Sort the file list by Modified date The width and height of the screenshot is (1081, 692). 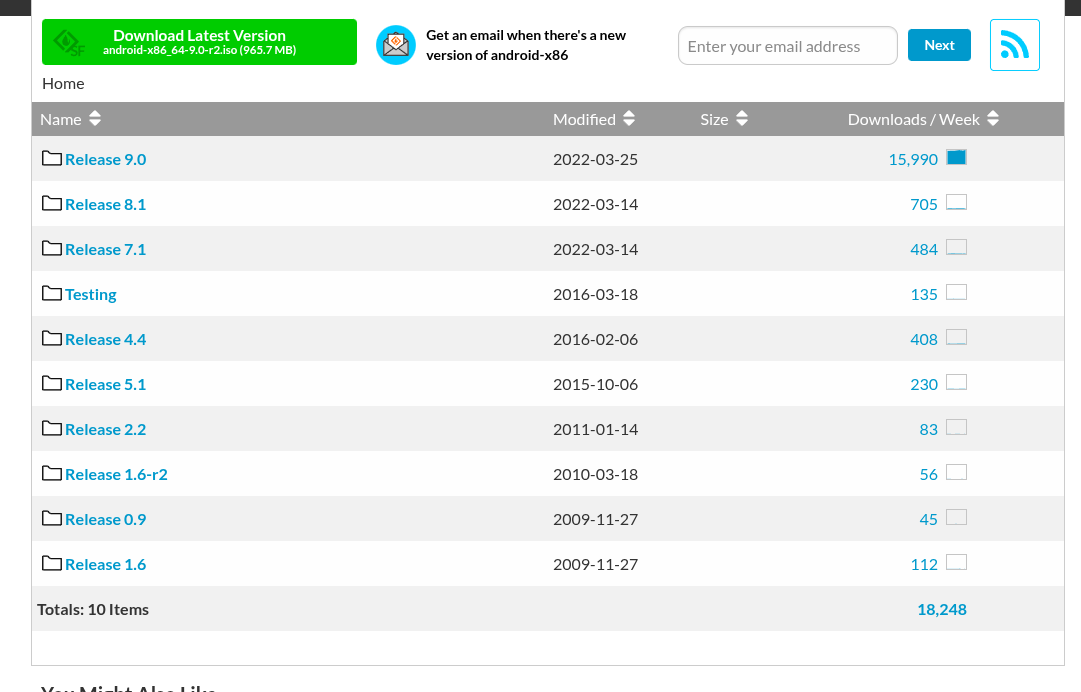point(594,119)
